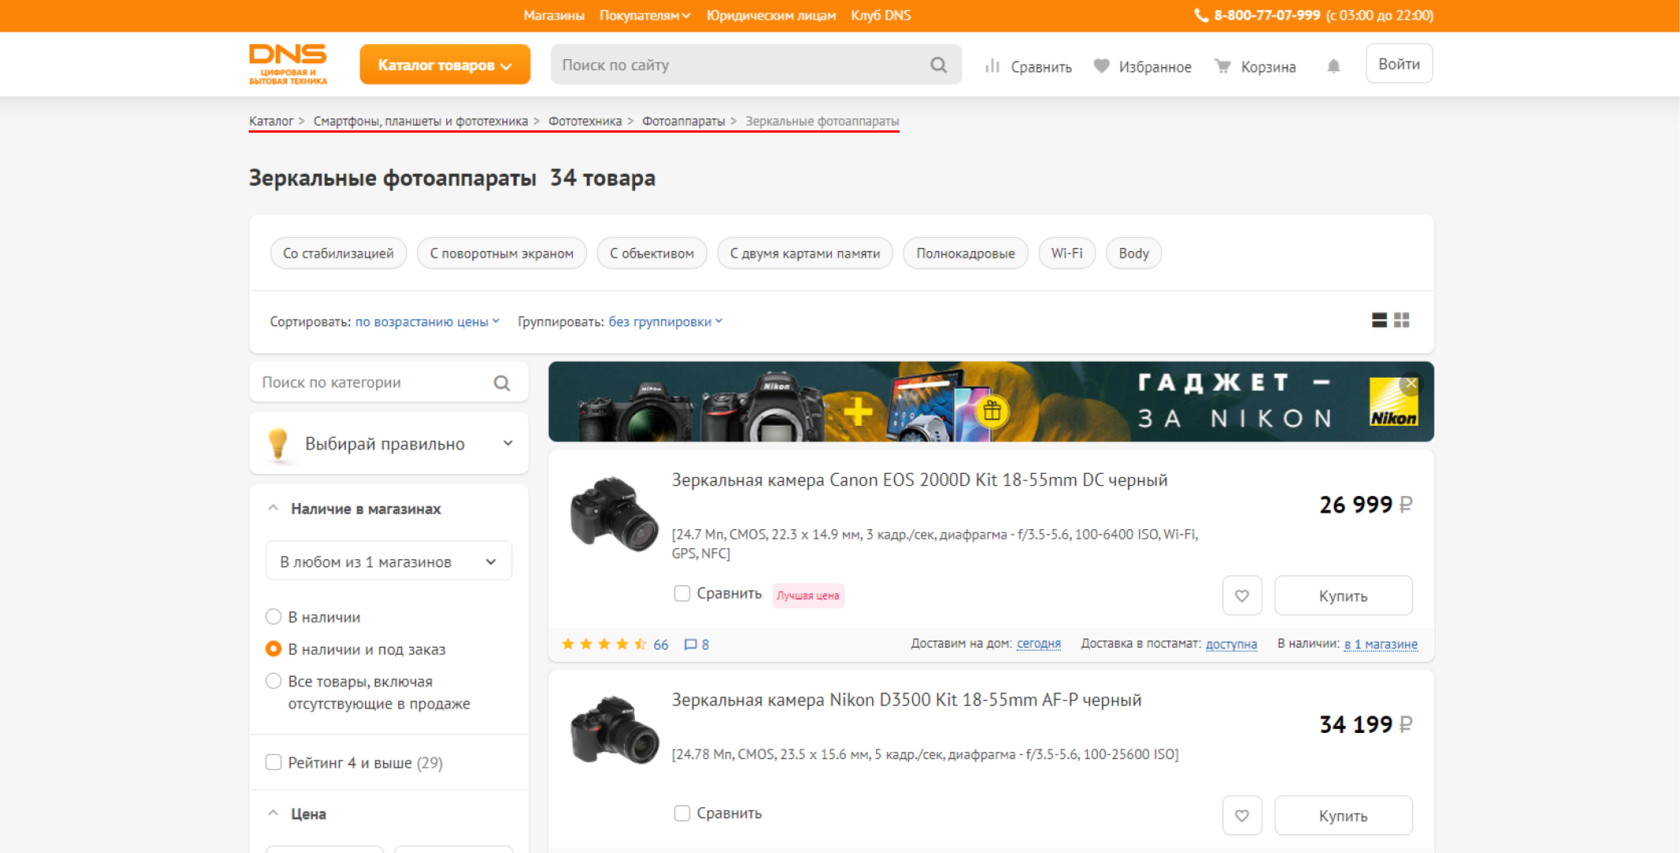Open Магазины in top menu
The width and height of the screenshot is (1680, 853).
coord(554,15)
